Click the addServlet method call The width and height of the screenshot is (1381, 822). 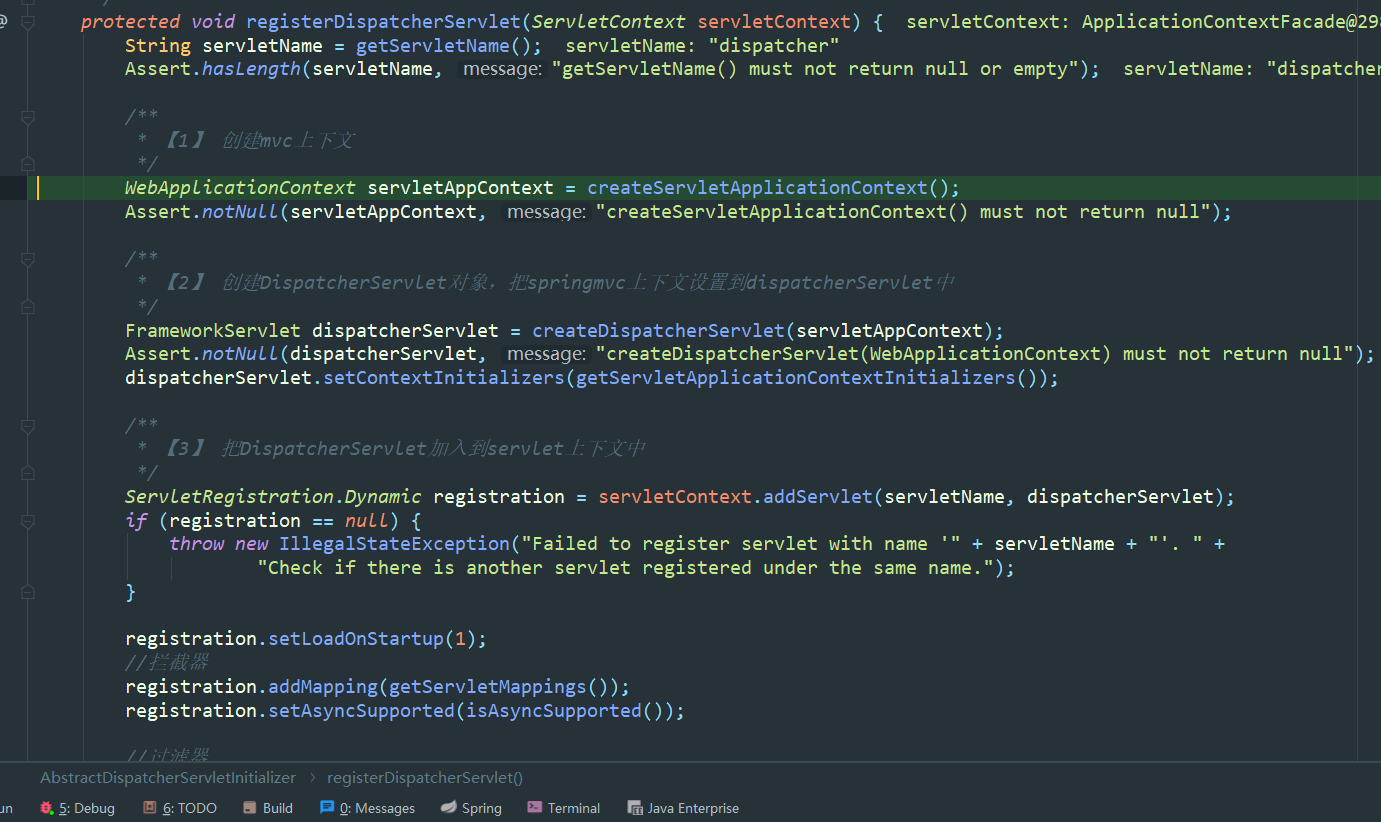tap(818, 497)
